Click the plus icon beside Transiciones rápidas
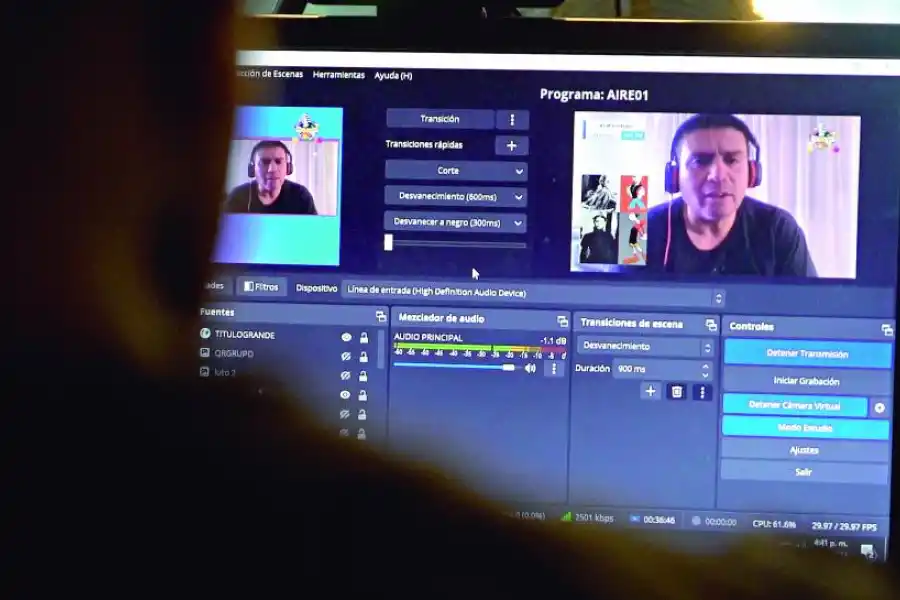This screenshot has height=600, width=900. [x=511, y=146]
